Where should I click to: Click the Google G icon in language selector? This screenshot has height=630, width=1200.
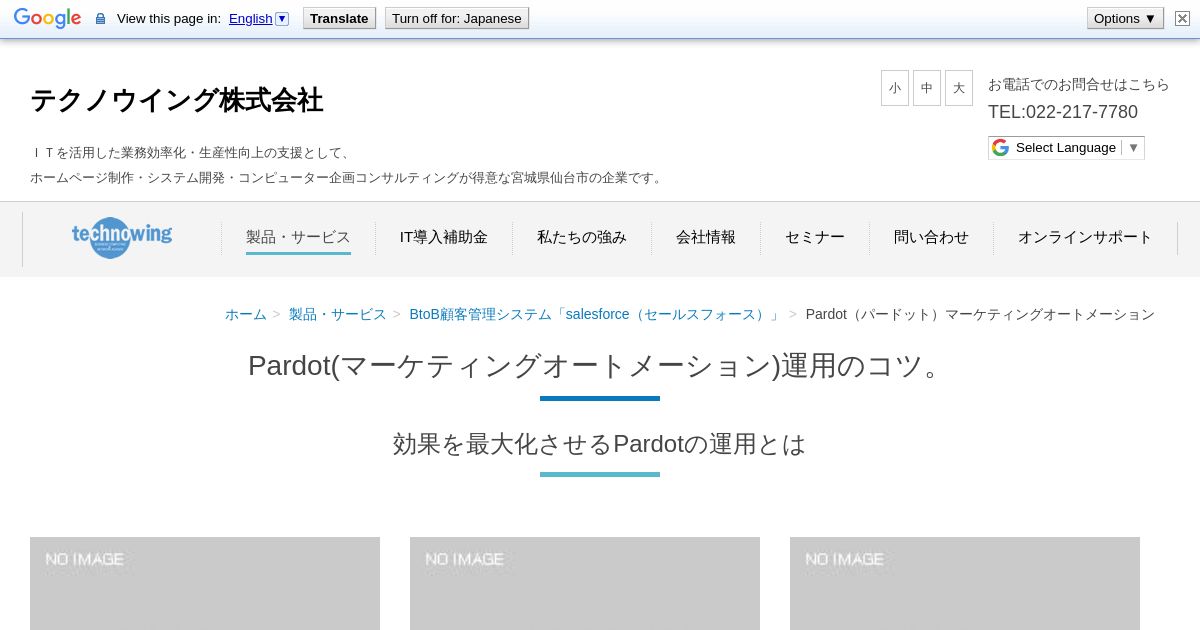1000,148
